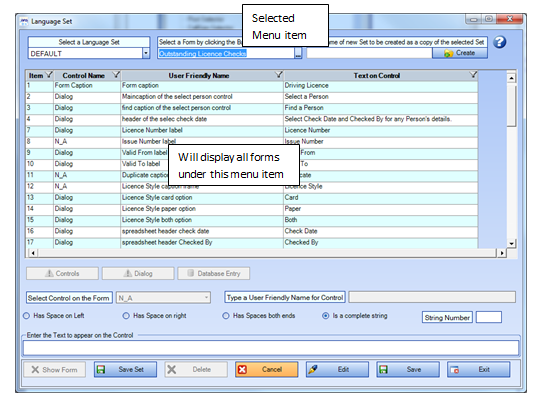
Task: Click the grid horizontal scroll left arrow
Action: (33, 253)
